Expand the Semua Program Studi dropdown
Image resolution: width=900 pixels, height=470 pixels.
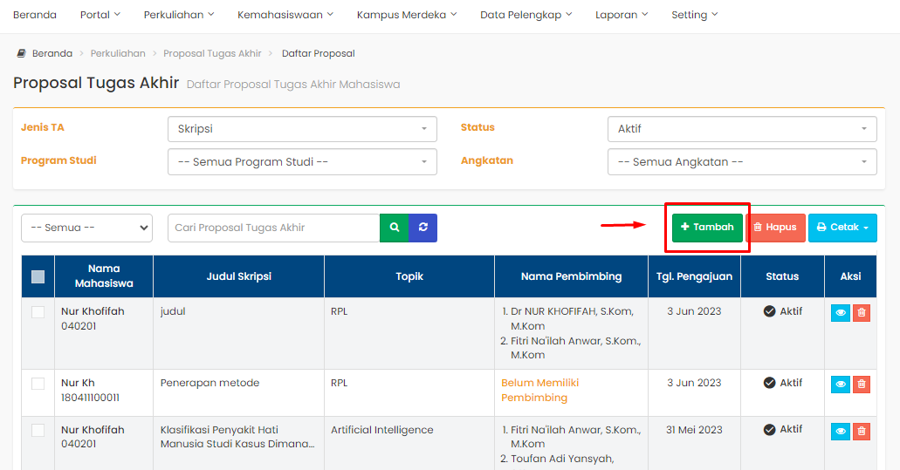click(x=302, y=162)
